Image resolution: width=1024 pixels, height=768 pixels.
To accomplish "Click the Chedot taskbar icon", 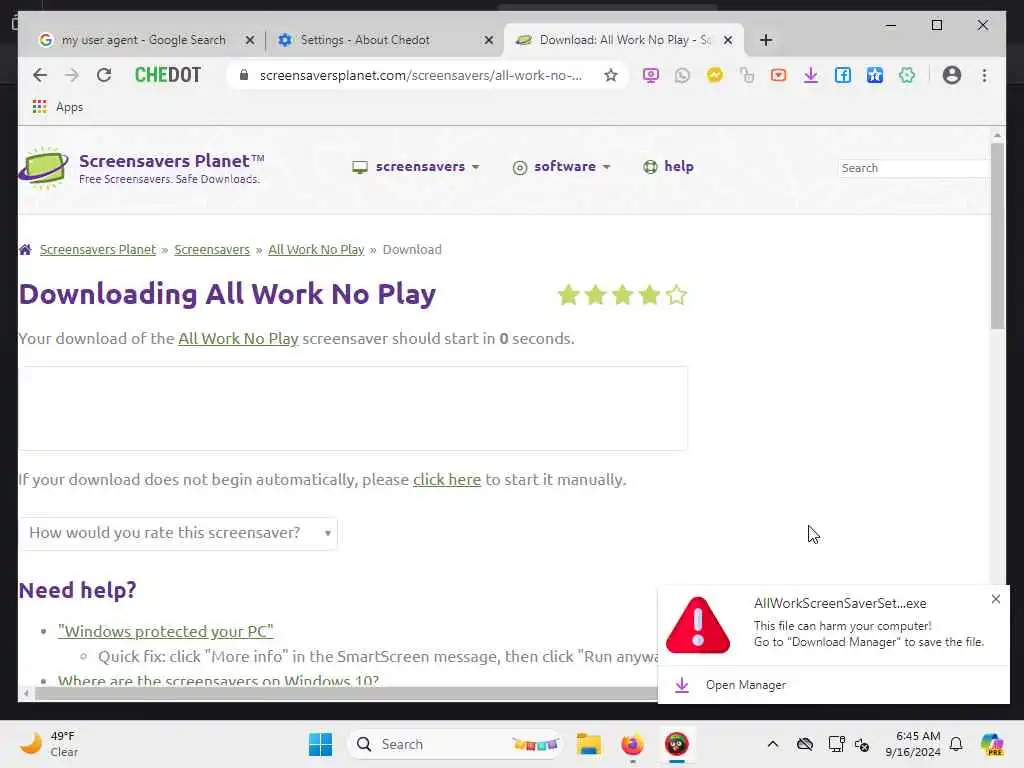I will (x=677, y=744).
